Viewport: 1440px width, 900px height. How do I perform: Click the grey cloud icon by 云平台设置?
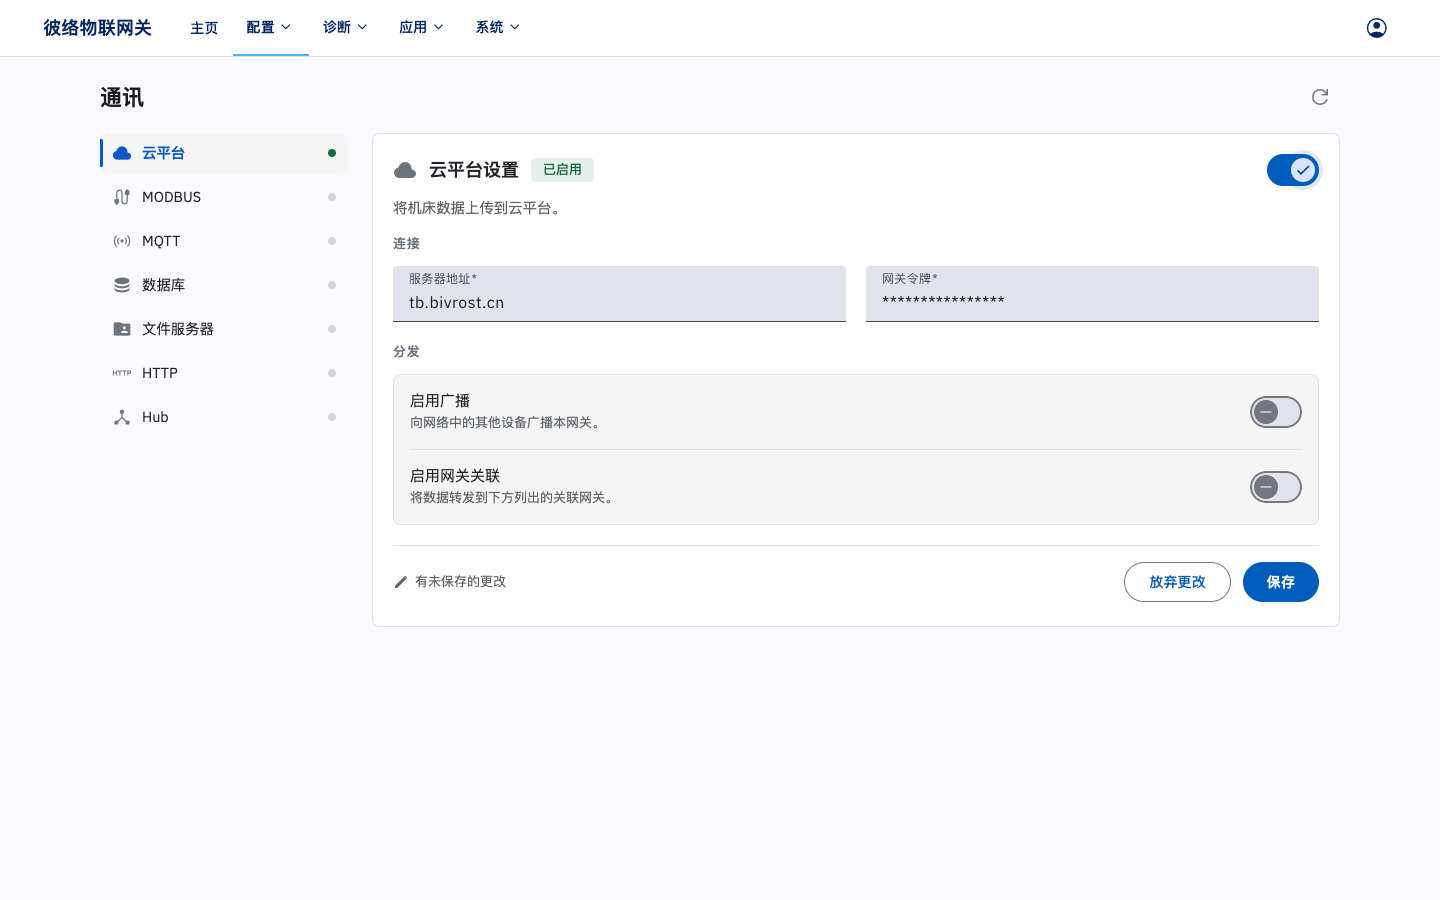tap(405, 170)
